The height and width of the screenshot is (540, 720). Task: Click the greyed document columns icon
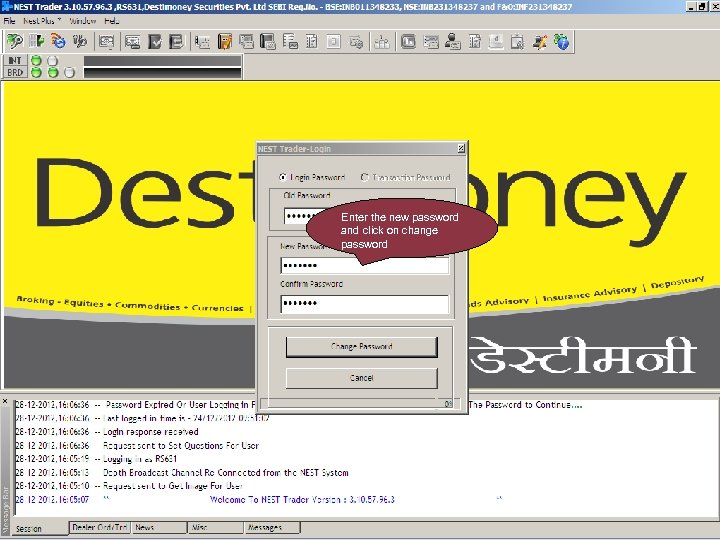point(312,42)
